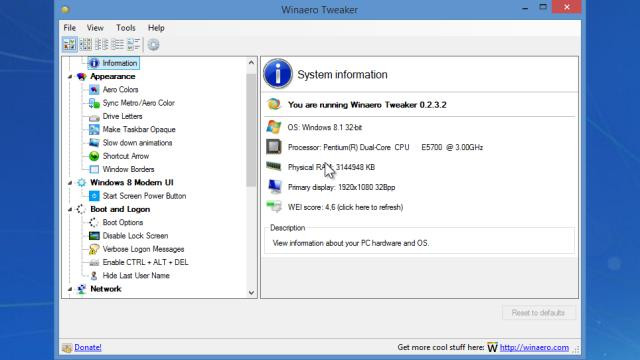
Task: Select Start Screen Power Button label
Action: tap(144, 196)
